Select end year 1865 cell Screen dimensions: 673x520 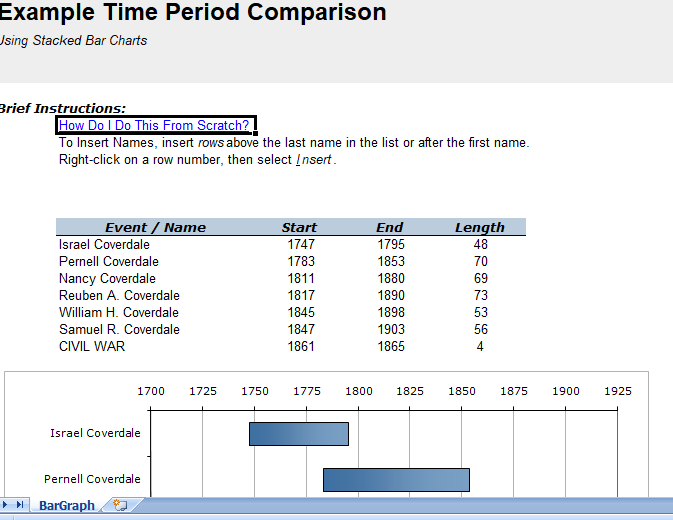click(x=391, y=346)
